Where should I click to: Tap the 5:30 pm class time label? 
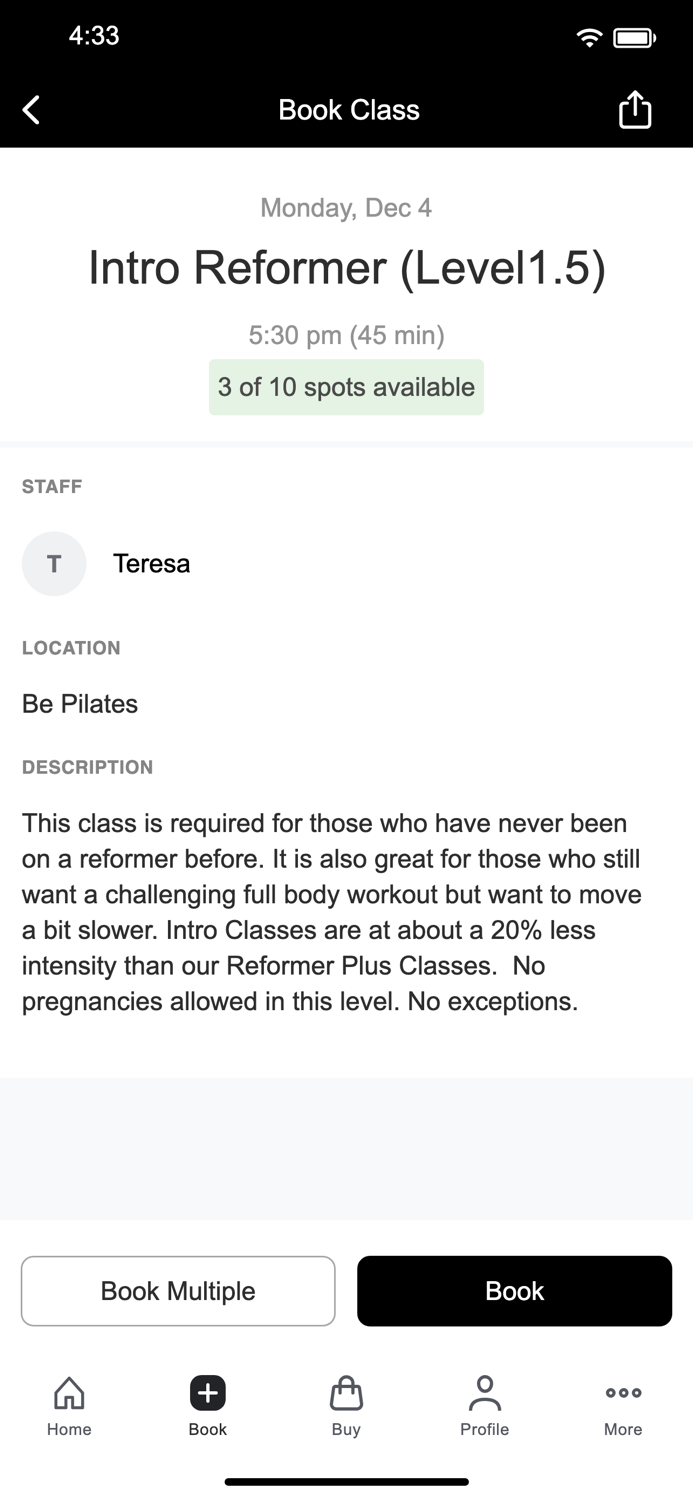[x=346, y=335]
